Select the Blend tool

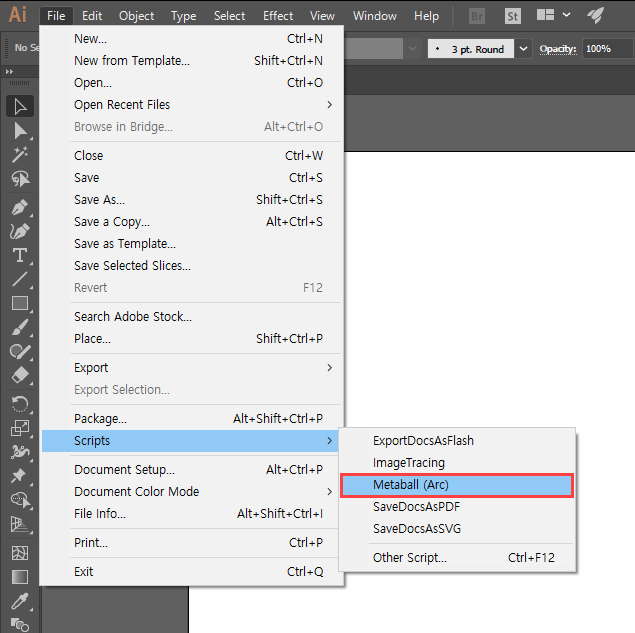tap(20, 624)
